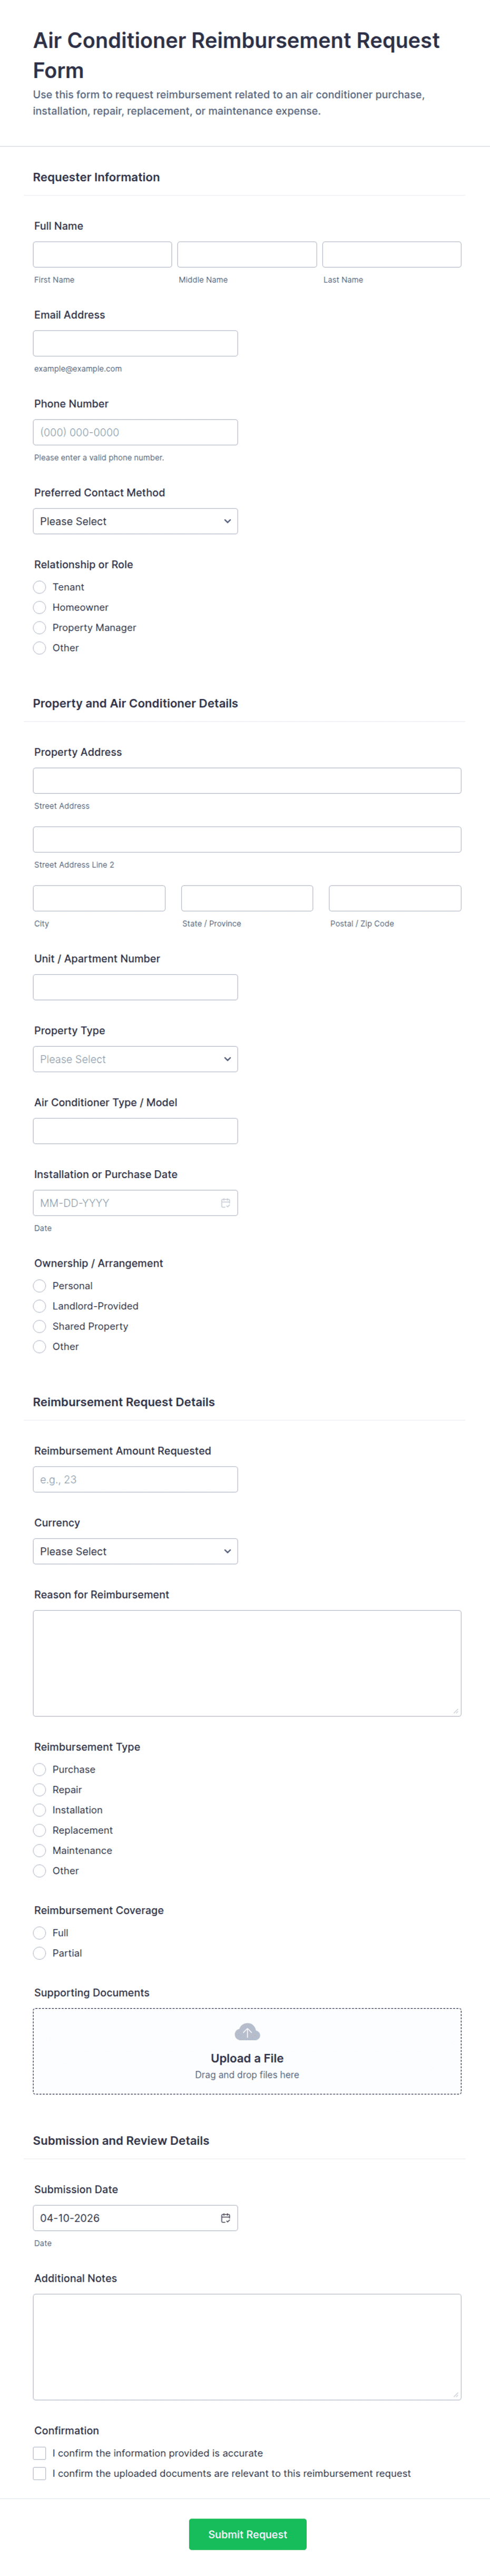
Task: Click the Submit Request button
Action: point(247,2534)
